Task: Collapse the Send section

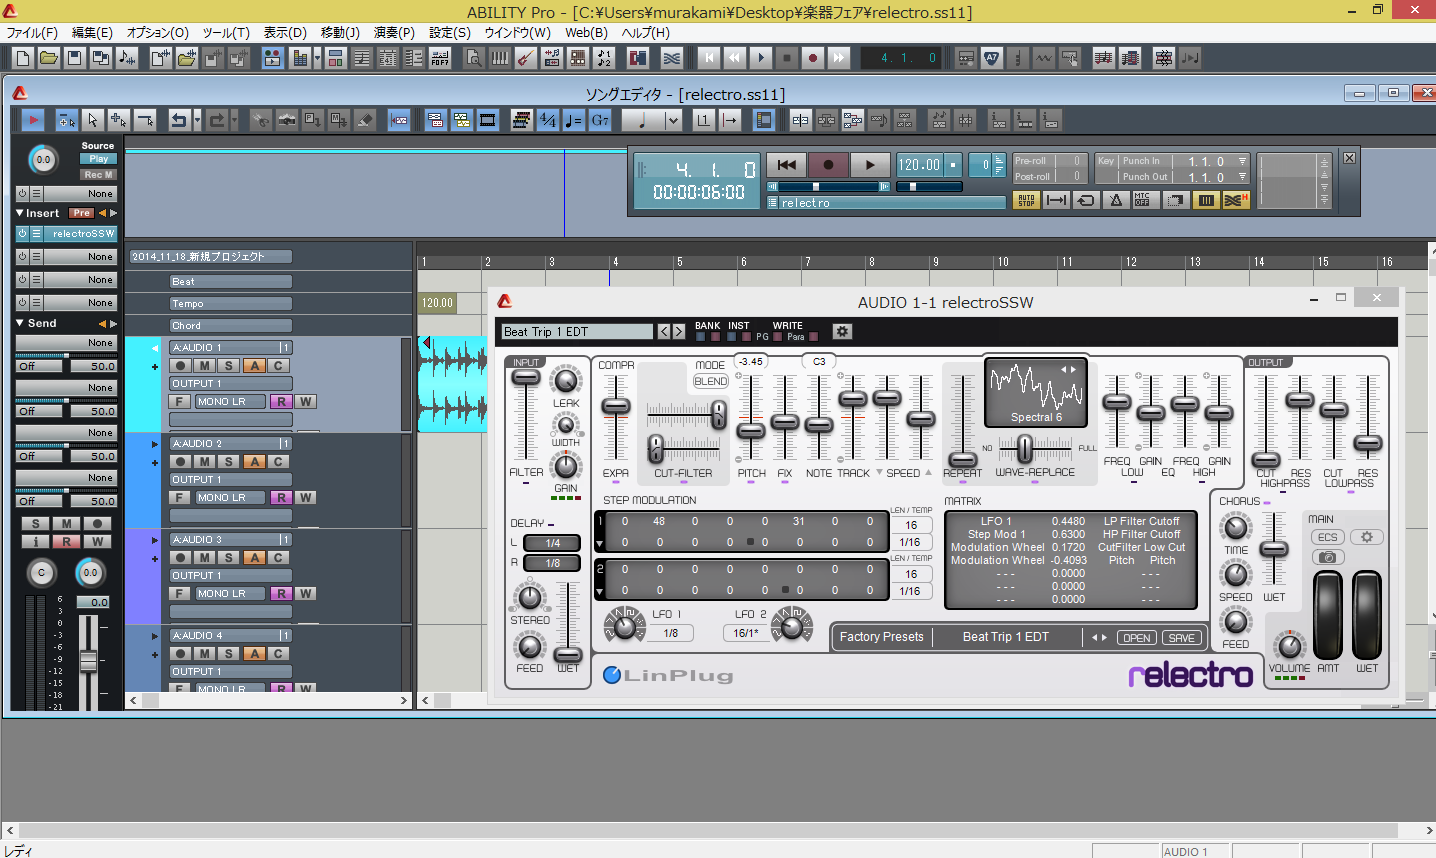Action: point(20,323)
